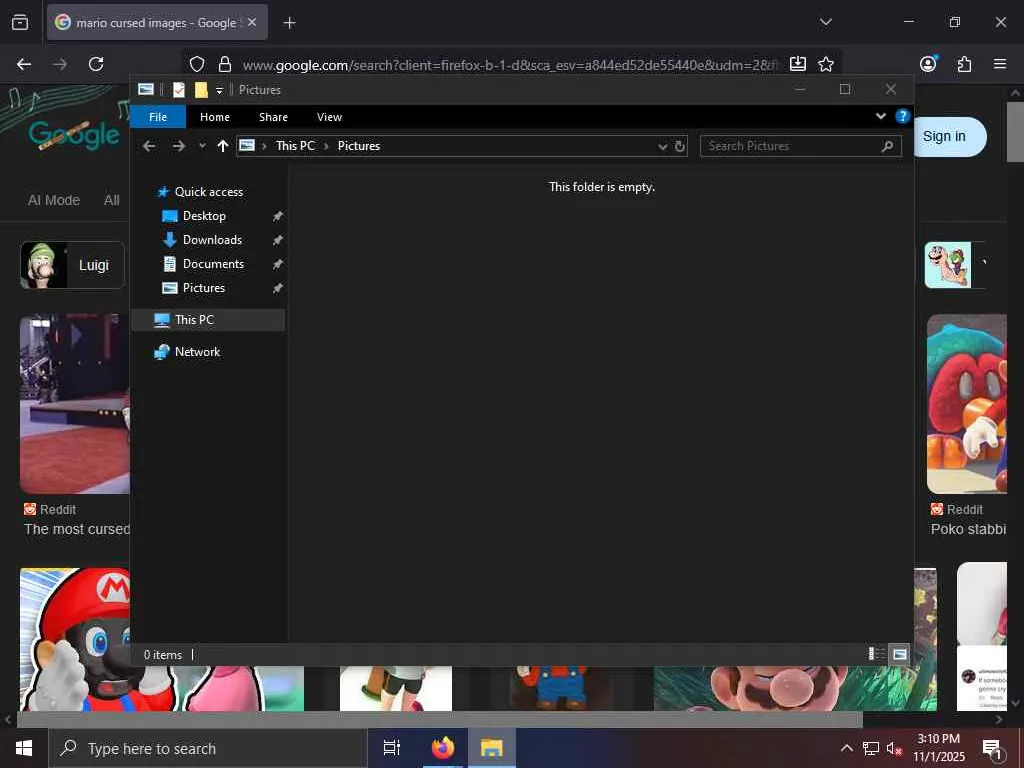Open the notification center icon

[x=992, y=749]
